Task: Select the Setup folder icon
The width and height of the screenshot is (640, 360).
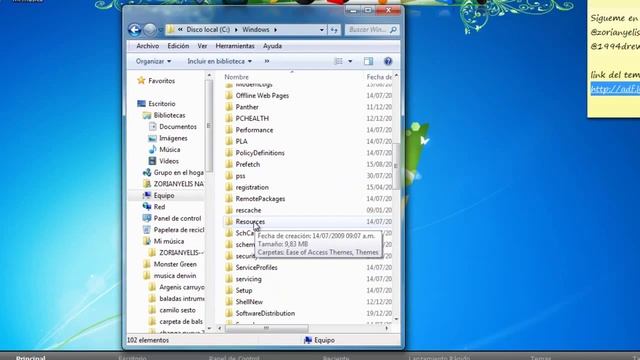Action: (x=229, y=290)
